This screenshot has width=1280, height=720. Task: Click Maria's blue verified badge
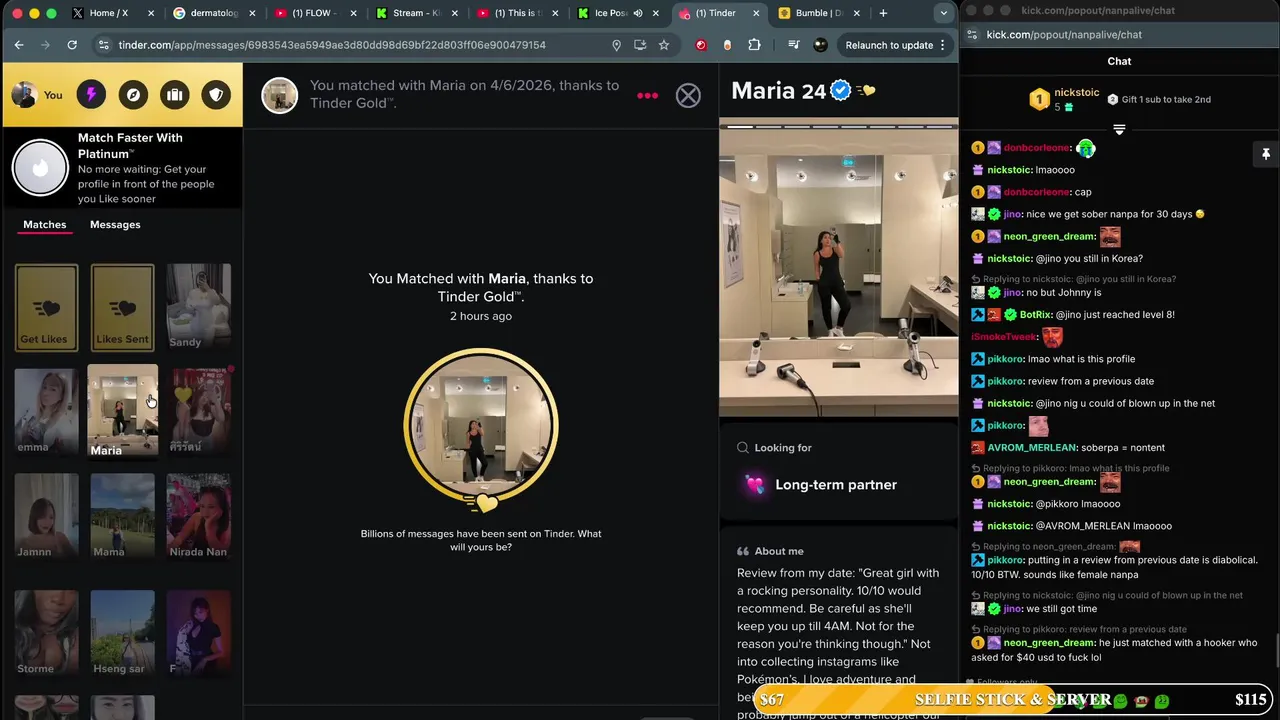[x=841, y=91]
